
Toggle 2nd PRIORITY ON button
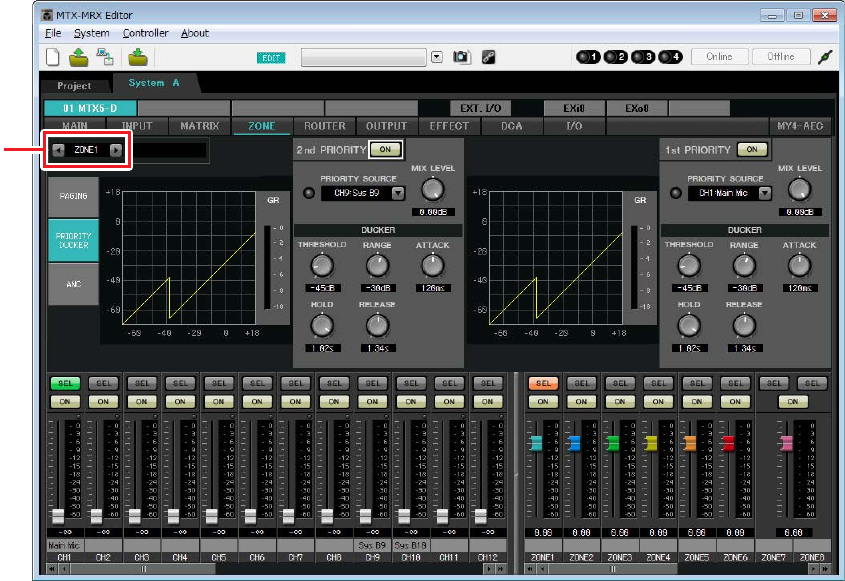[x=384, y=149]
